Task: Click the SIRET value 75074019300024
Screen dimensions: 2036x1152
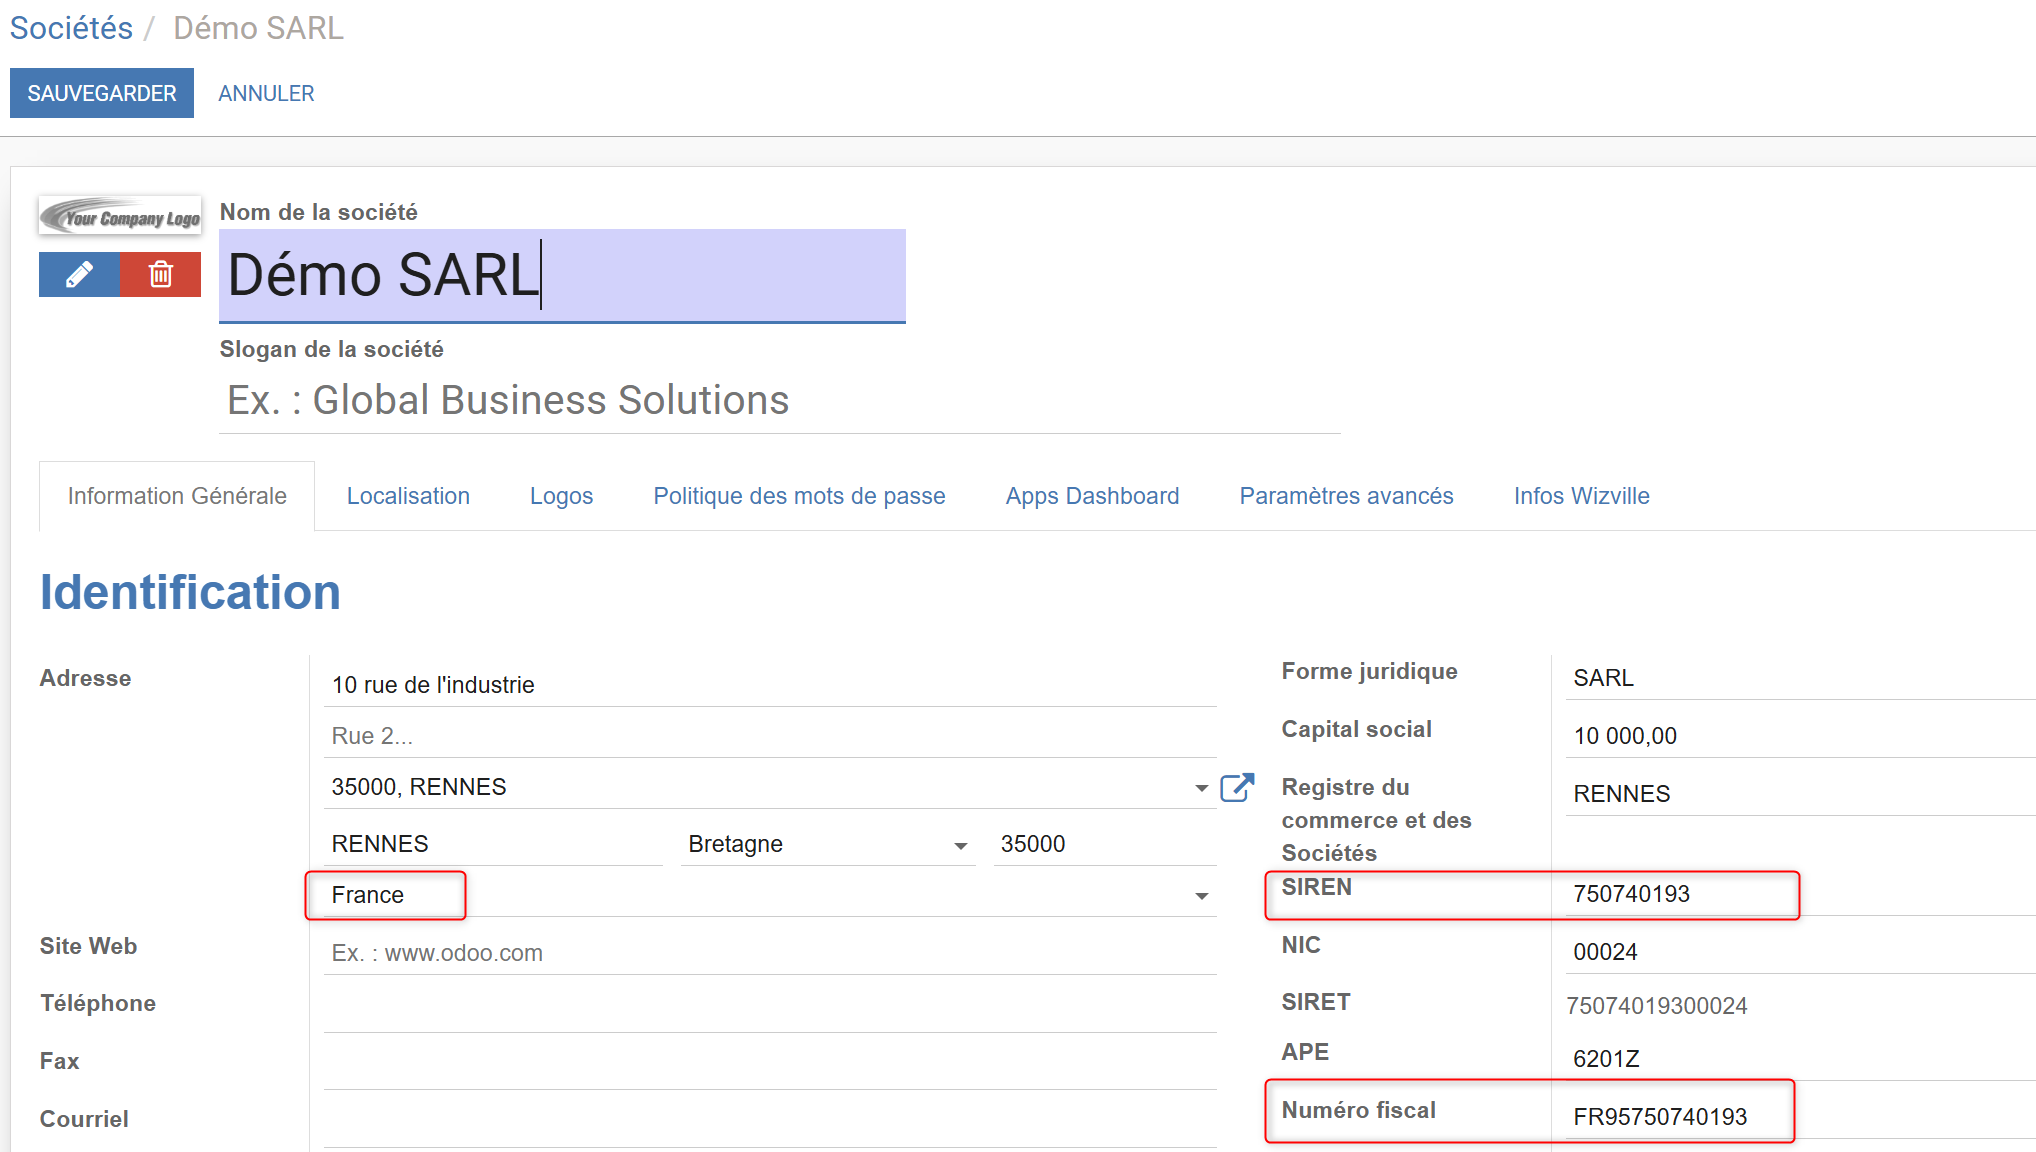Action: pos(1656,1006)
